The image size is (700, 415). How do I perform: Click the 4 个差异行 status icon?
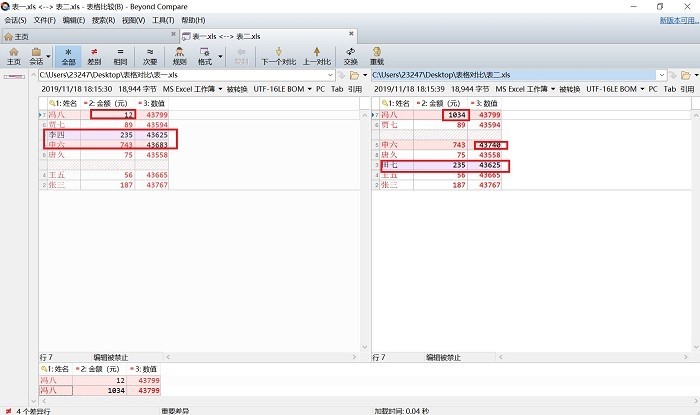8,411
